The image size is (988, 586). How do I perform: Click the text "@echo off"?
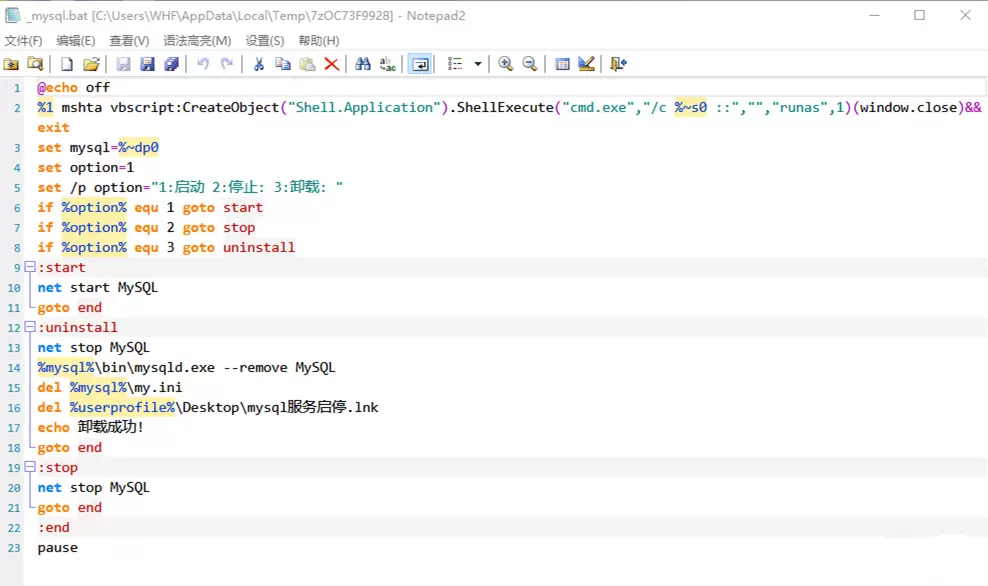tap(74, 88)
